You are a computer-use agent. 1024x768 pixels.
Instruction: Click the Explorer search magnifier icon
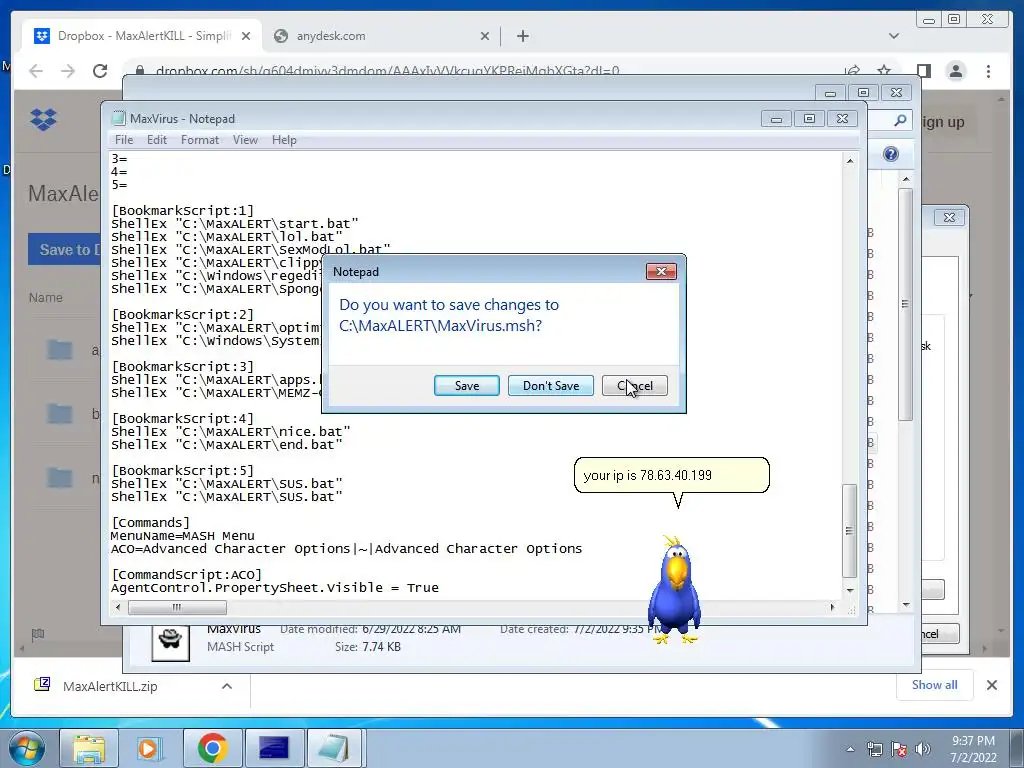point(899,120)
